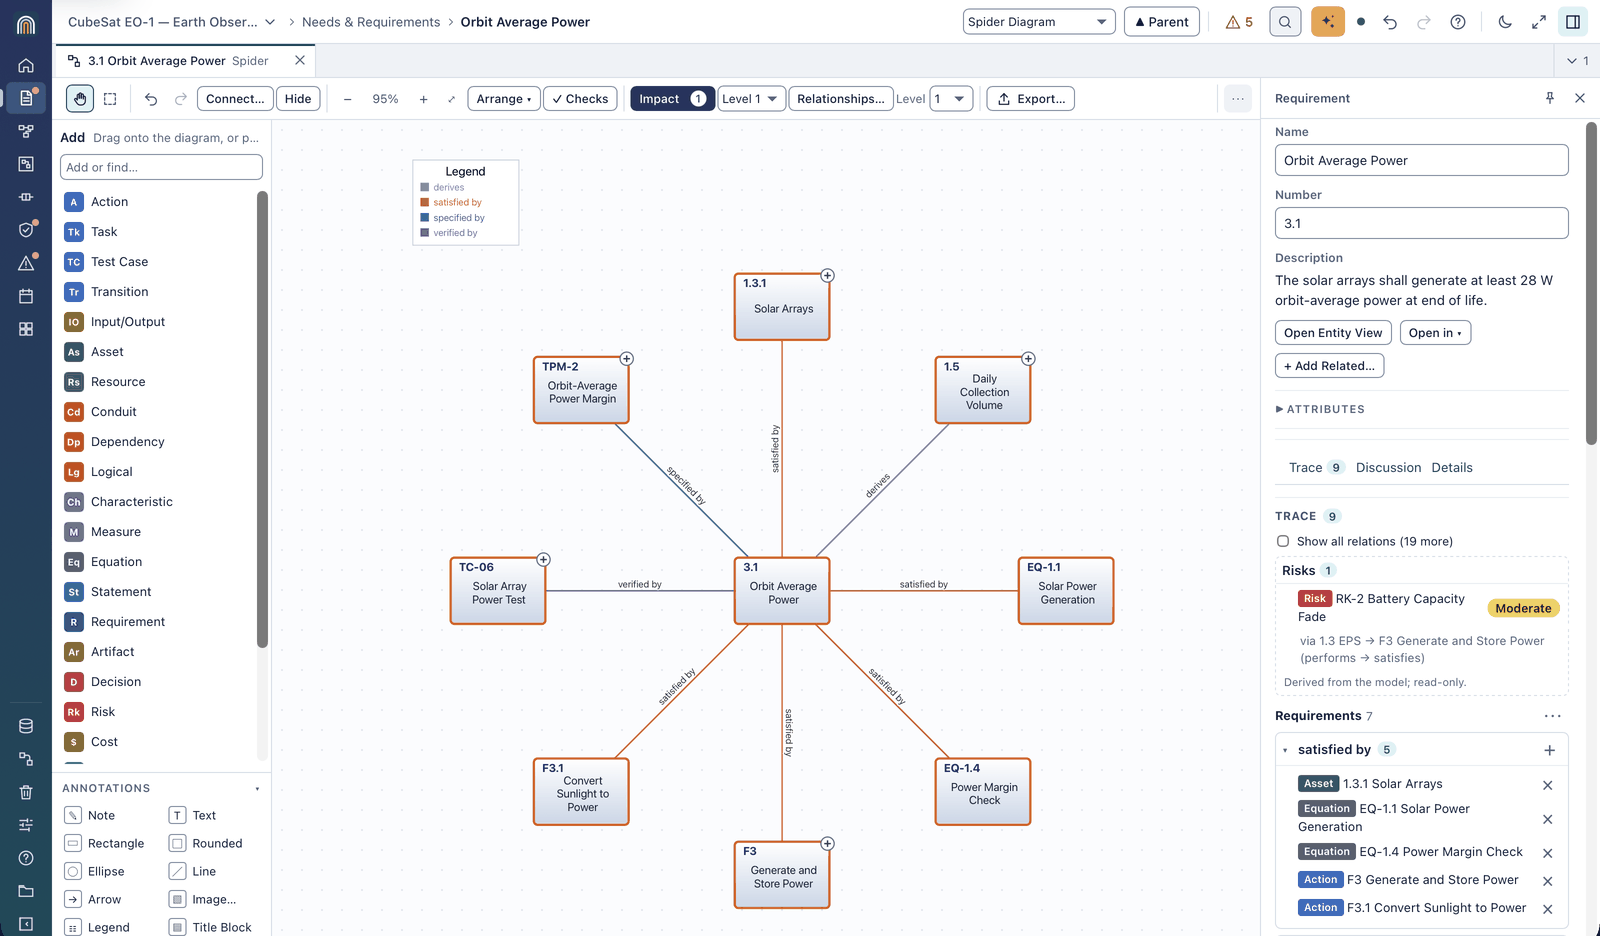Image resolution: width=1600 pixels, height=936 pixels.
Task: Open the trash icon in the left sidebar
Action: (x=26, y=792)
